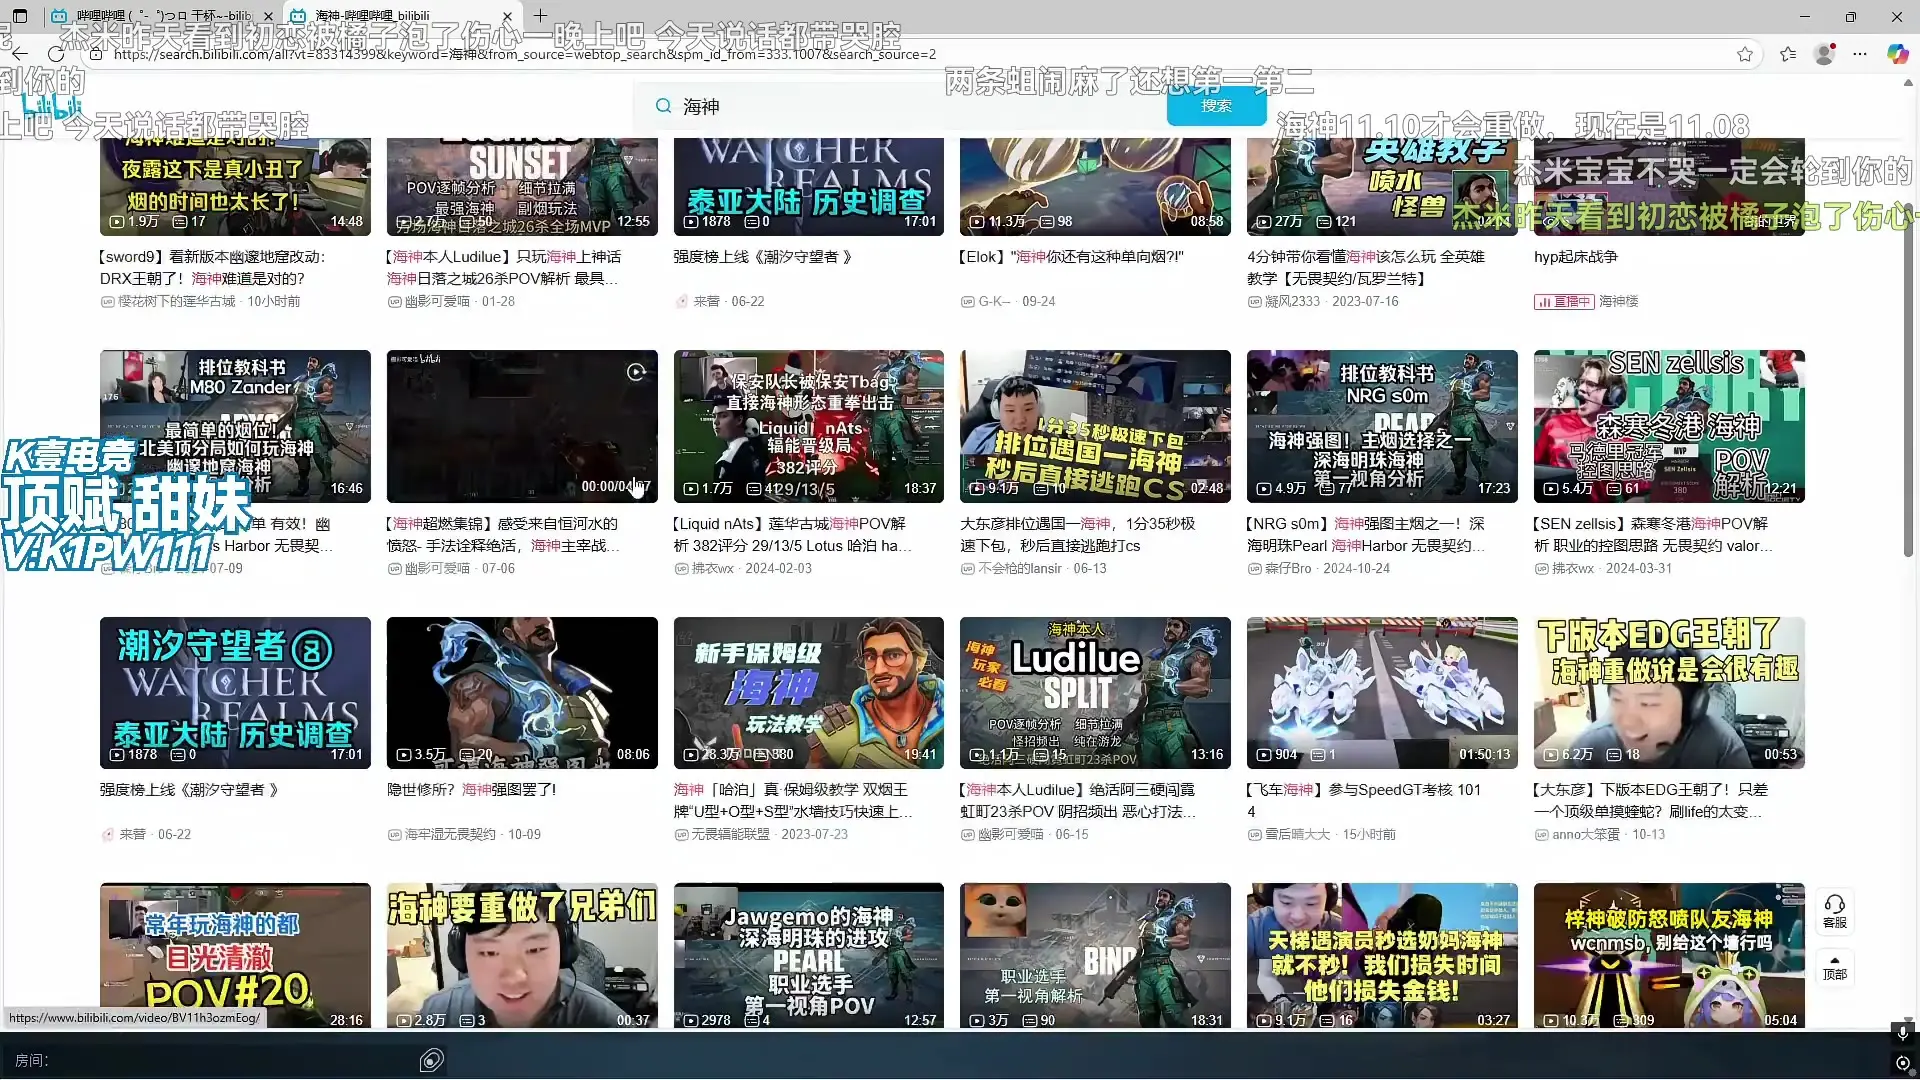Switch to the 哔哩哔哩 干杯 homepage tab

click(x=160, y=16)
